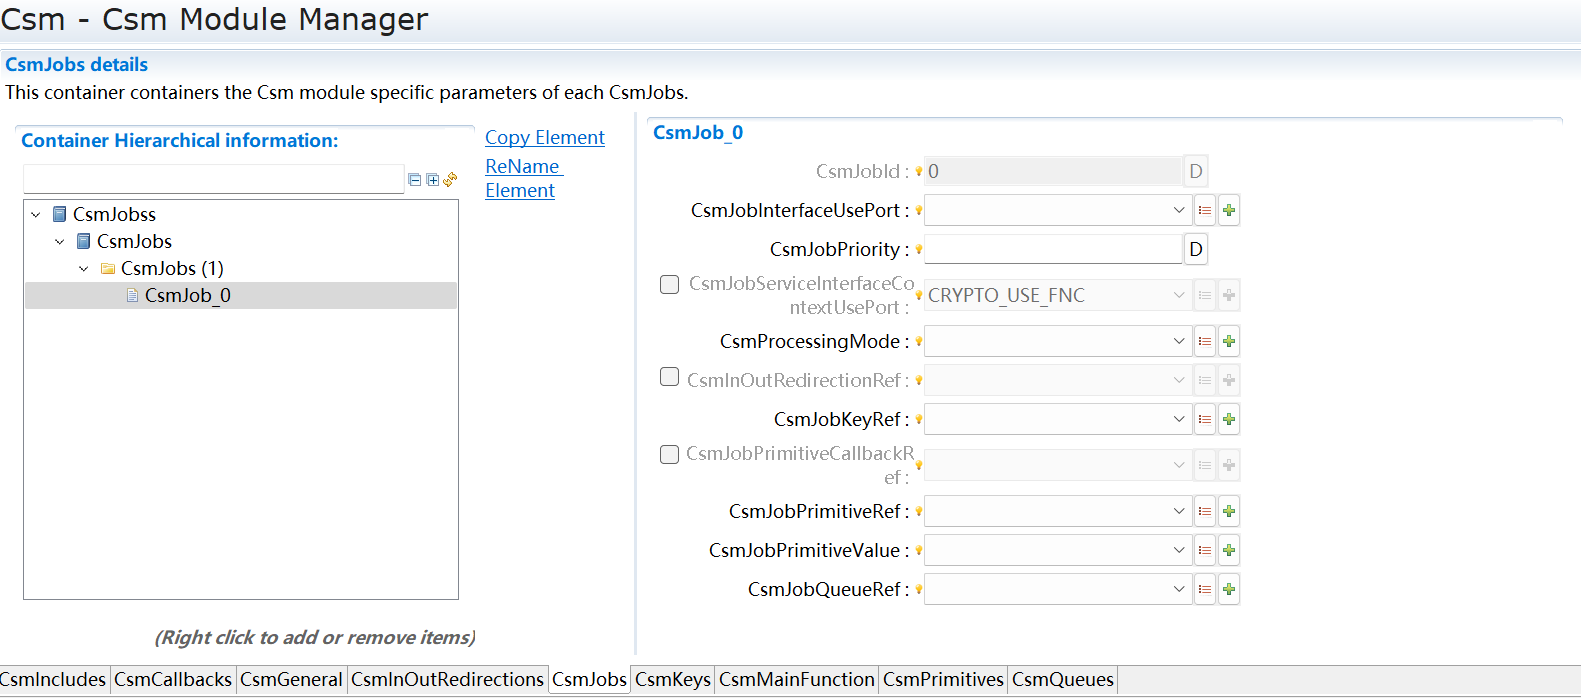Click green plus beside CsmJobQueueRef
This screenshot has width=1581, height=698.
coord(1229,589)
